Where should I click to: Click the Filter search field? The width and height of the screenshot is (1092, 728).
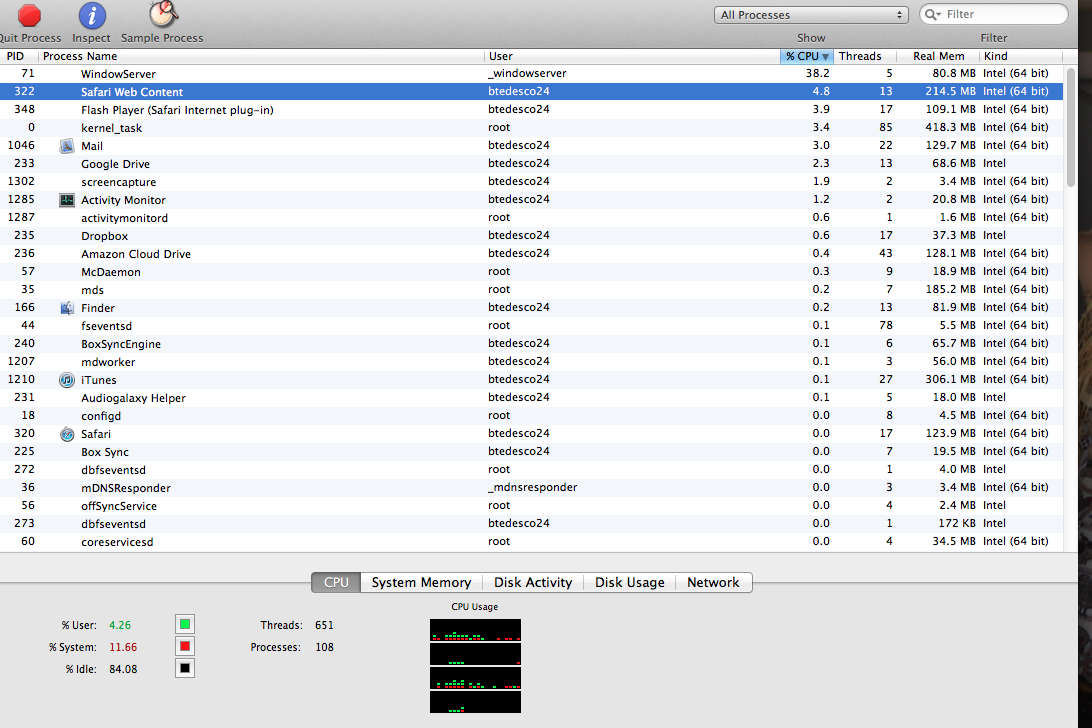(994, 14)
